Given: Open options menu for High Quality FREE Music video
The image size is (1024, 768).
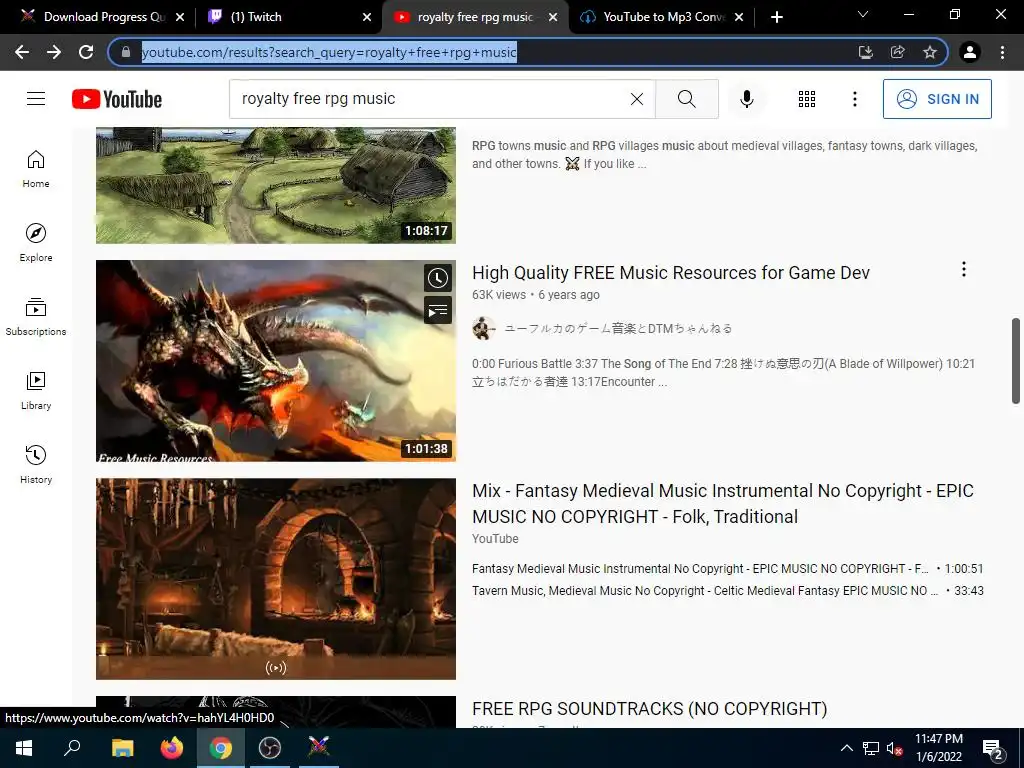Looking at the screenshot, I should point(963,269).
